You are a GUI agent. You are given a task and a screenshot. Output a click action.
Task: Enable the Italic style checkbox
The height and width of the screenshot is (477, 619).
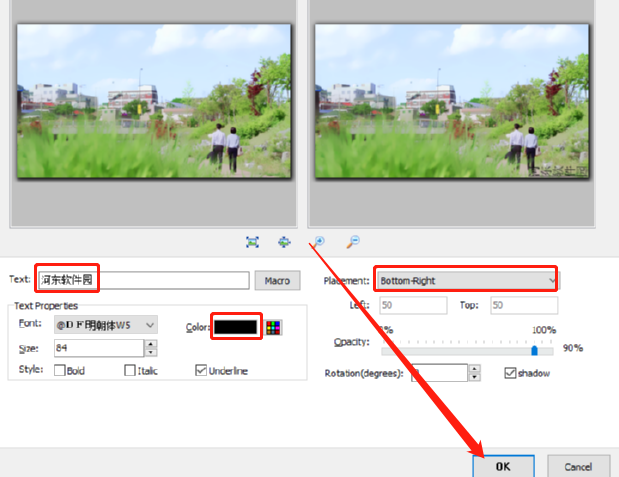(x=129, y=370)
